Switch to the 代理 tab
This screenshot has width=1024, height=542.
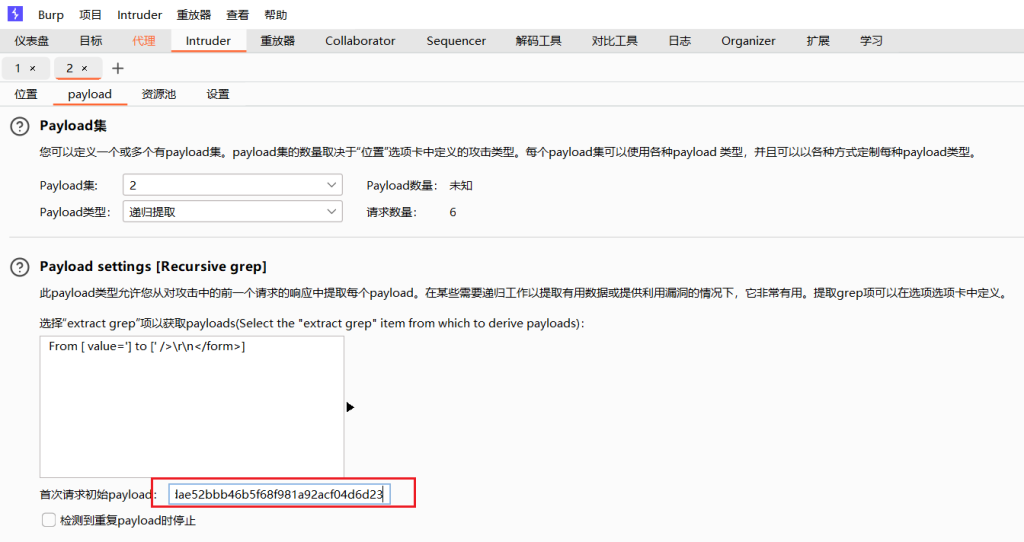click(143, 41)
